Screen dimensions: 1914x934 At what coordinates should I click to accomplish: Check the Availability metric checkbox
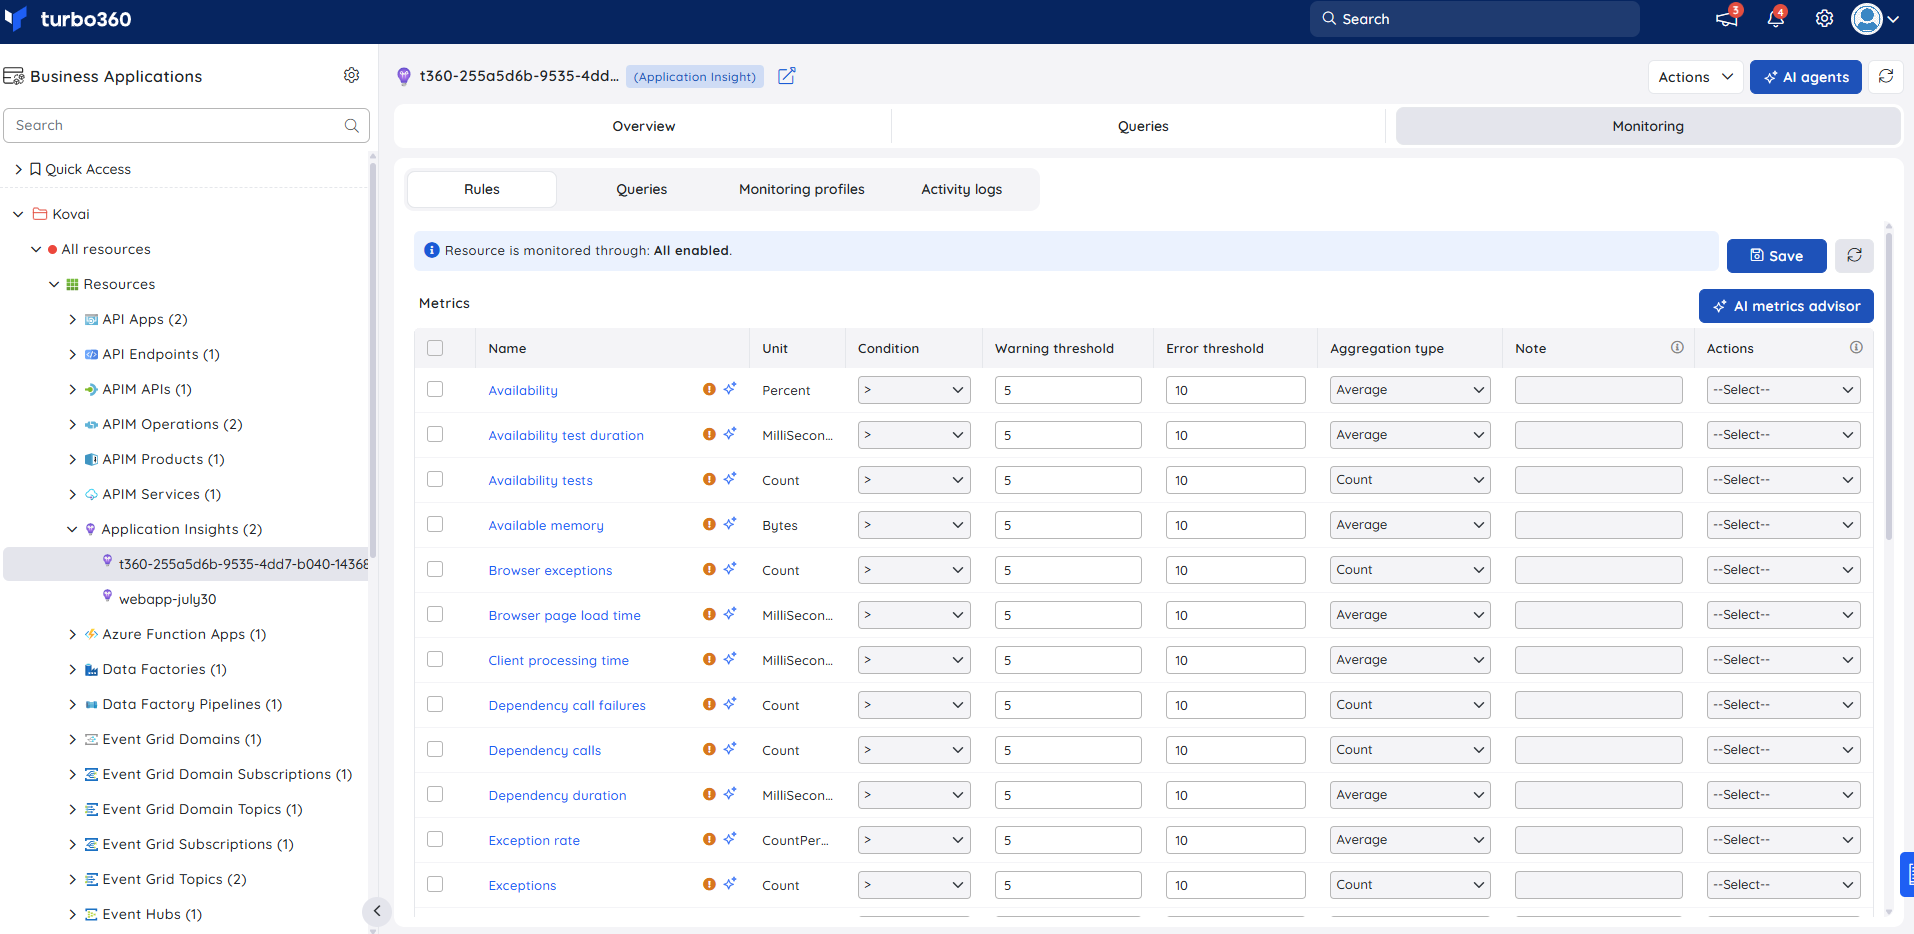[435, 389]
